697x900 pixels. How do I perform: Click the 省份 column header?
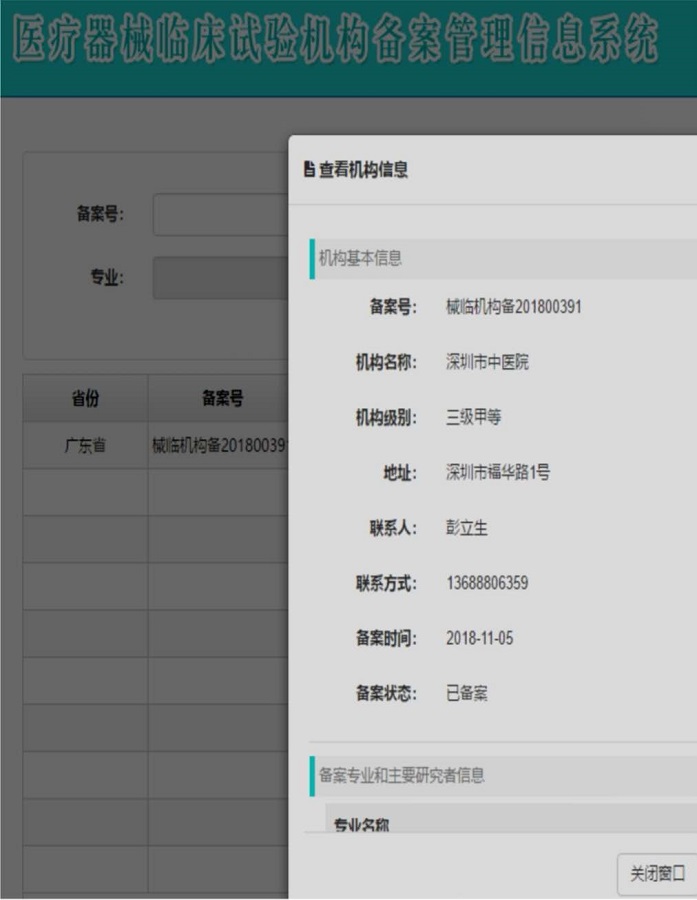(x=86, y=398)
